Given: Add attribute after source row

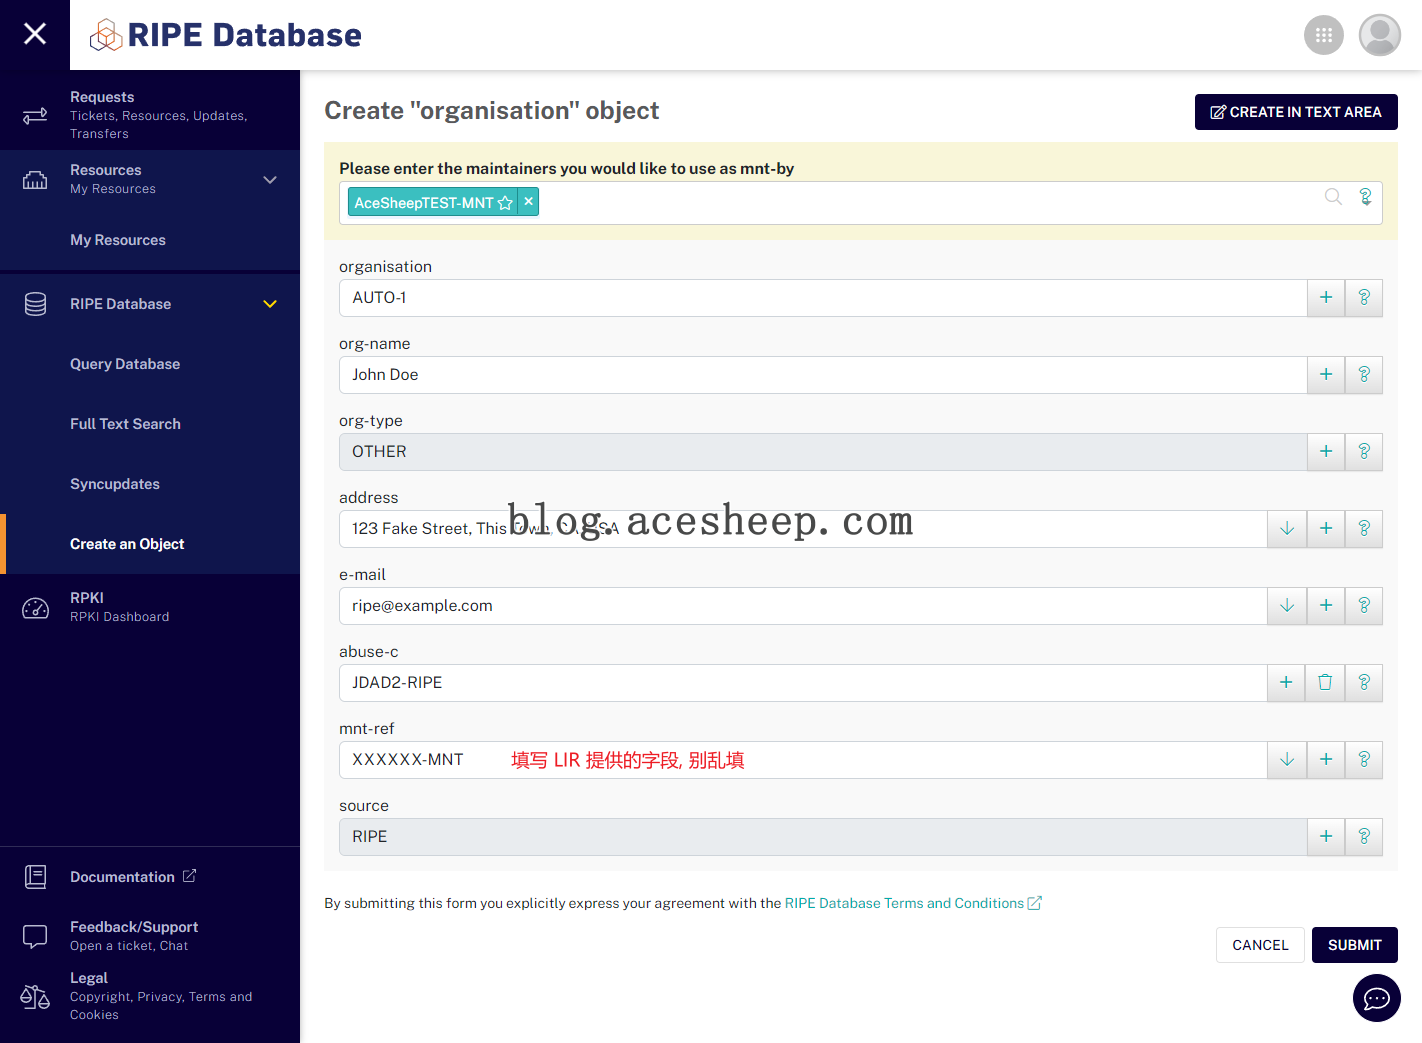Looking at the screenshot, I should tap(1326, 837).
